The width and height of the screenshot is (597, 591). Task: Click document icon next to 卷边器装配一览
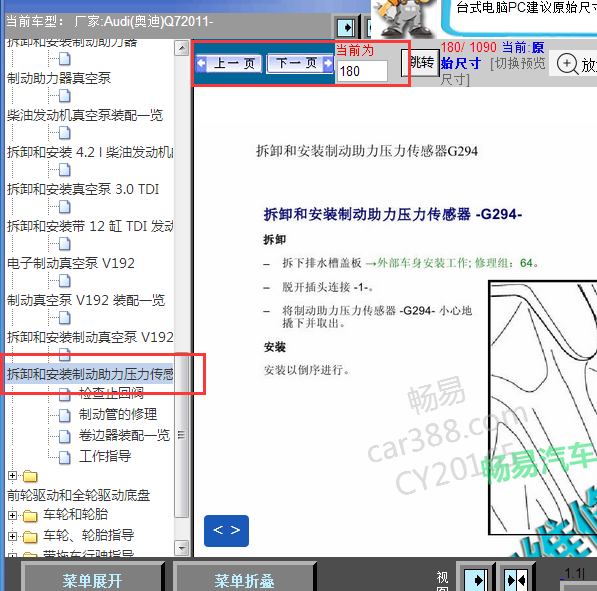(65, 436)
